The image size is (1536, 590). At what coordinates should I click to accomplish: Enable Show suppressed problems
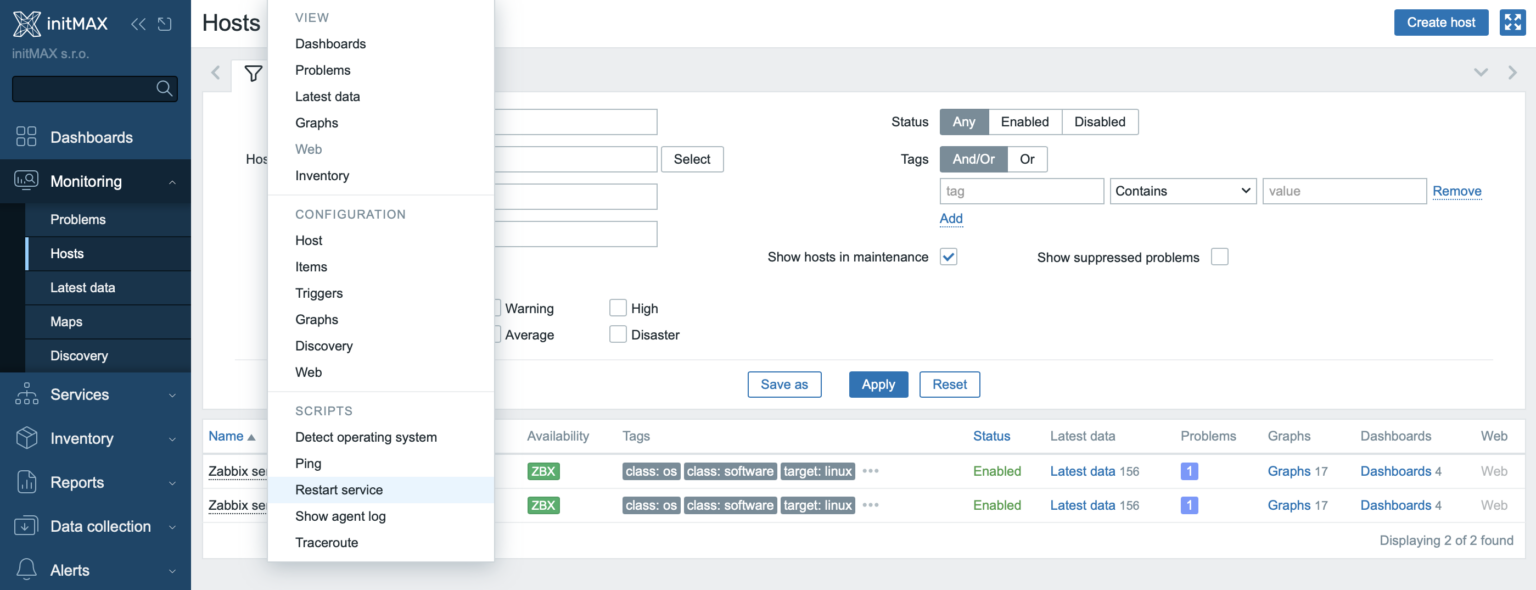click(x=1219, y=256)
